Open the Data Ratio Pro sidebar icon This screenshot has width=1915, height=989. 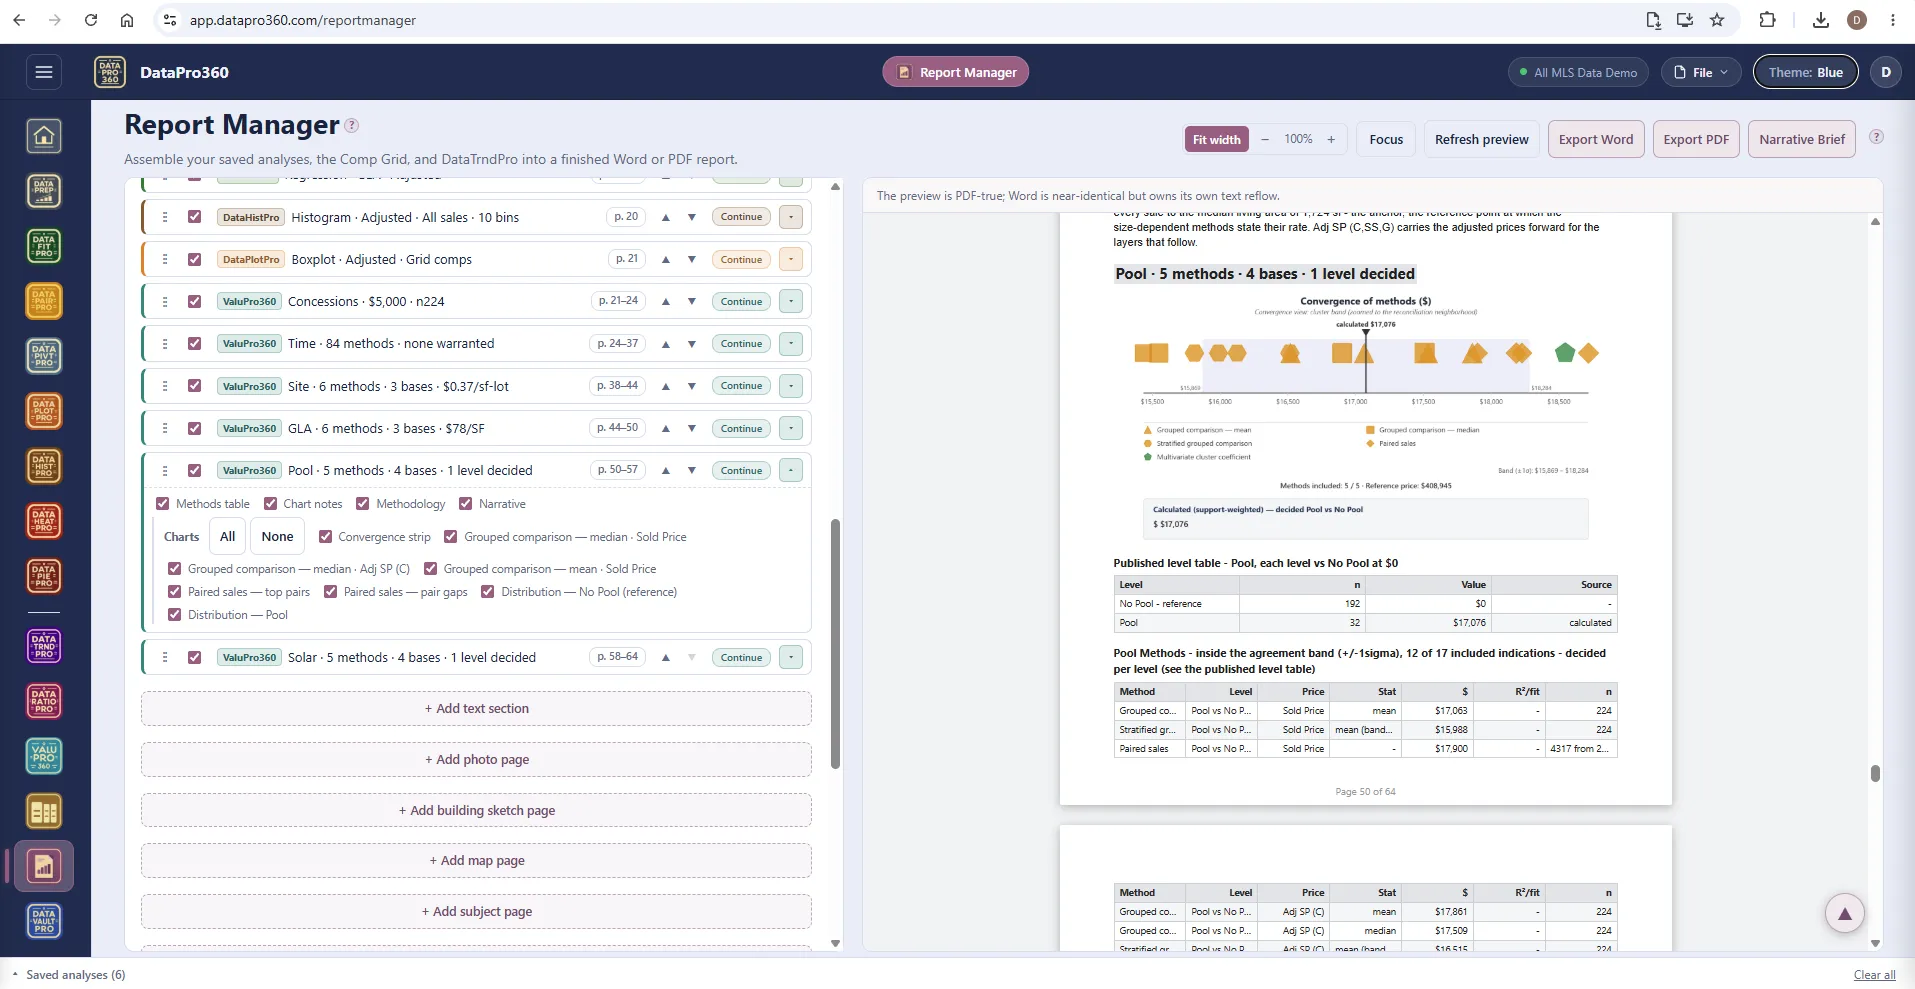(44, 702)
